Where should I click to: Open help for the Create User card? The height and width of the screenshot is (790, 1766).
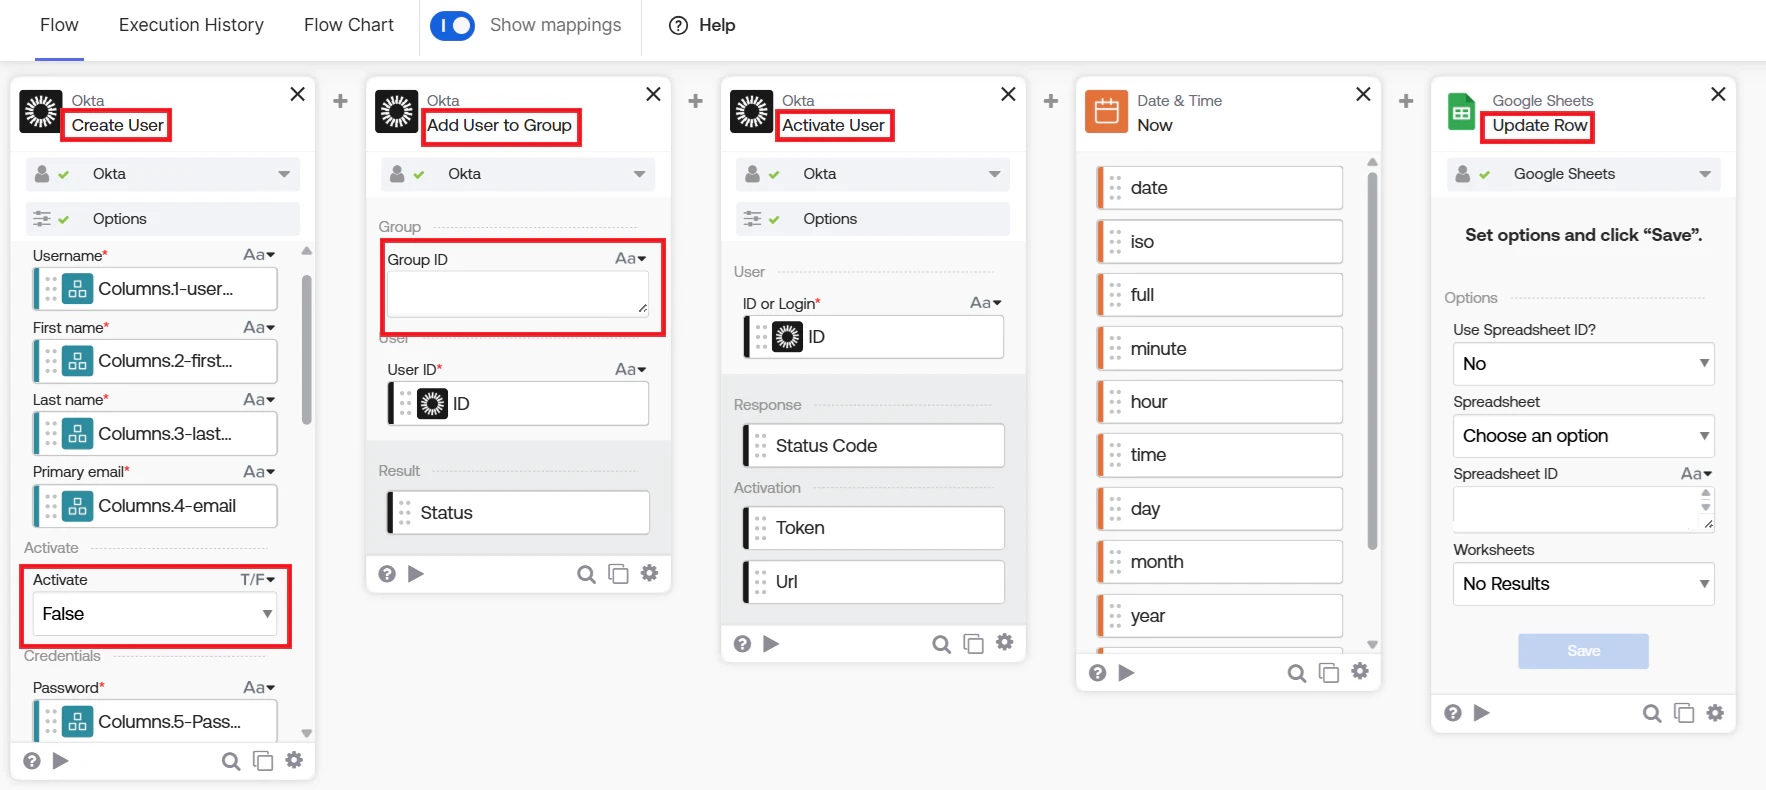click(x=32, y=761)
